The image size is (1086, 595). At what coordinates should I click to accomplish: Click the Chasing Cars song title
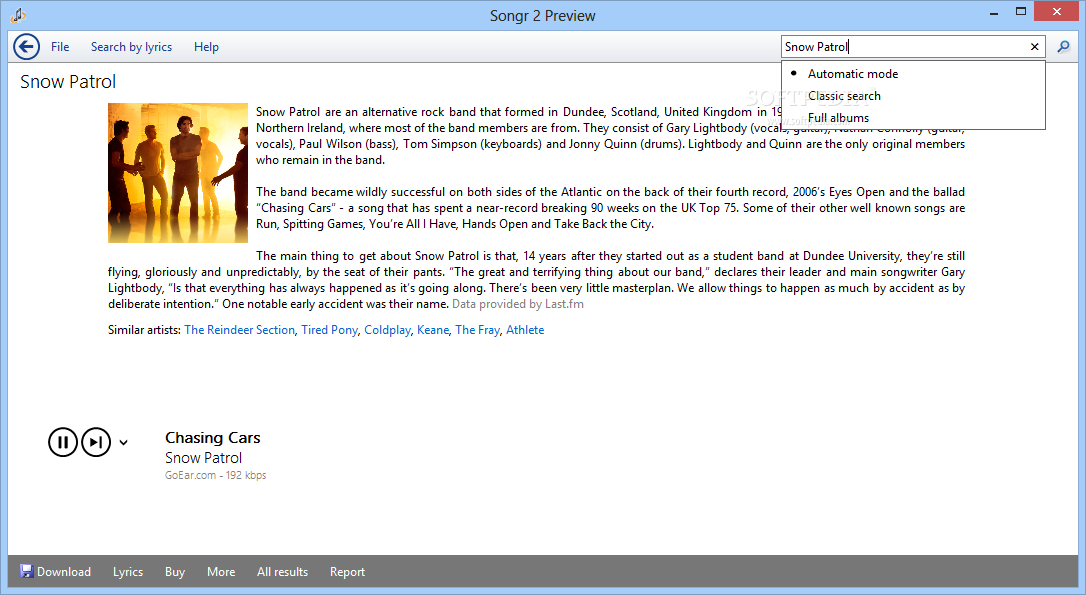213,438
